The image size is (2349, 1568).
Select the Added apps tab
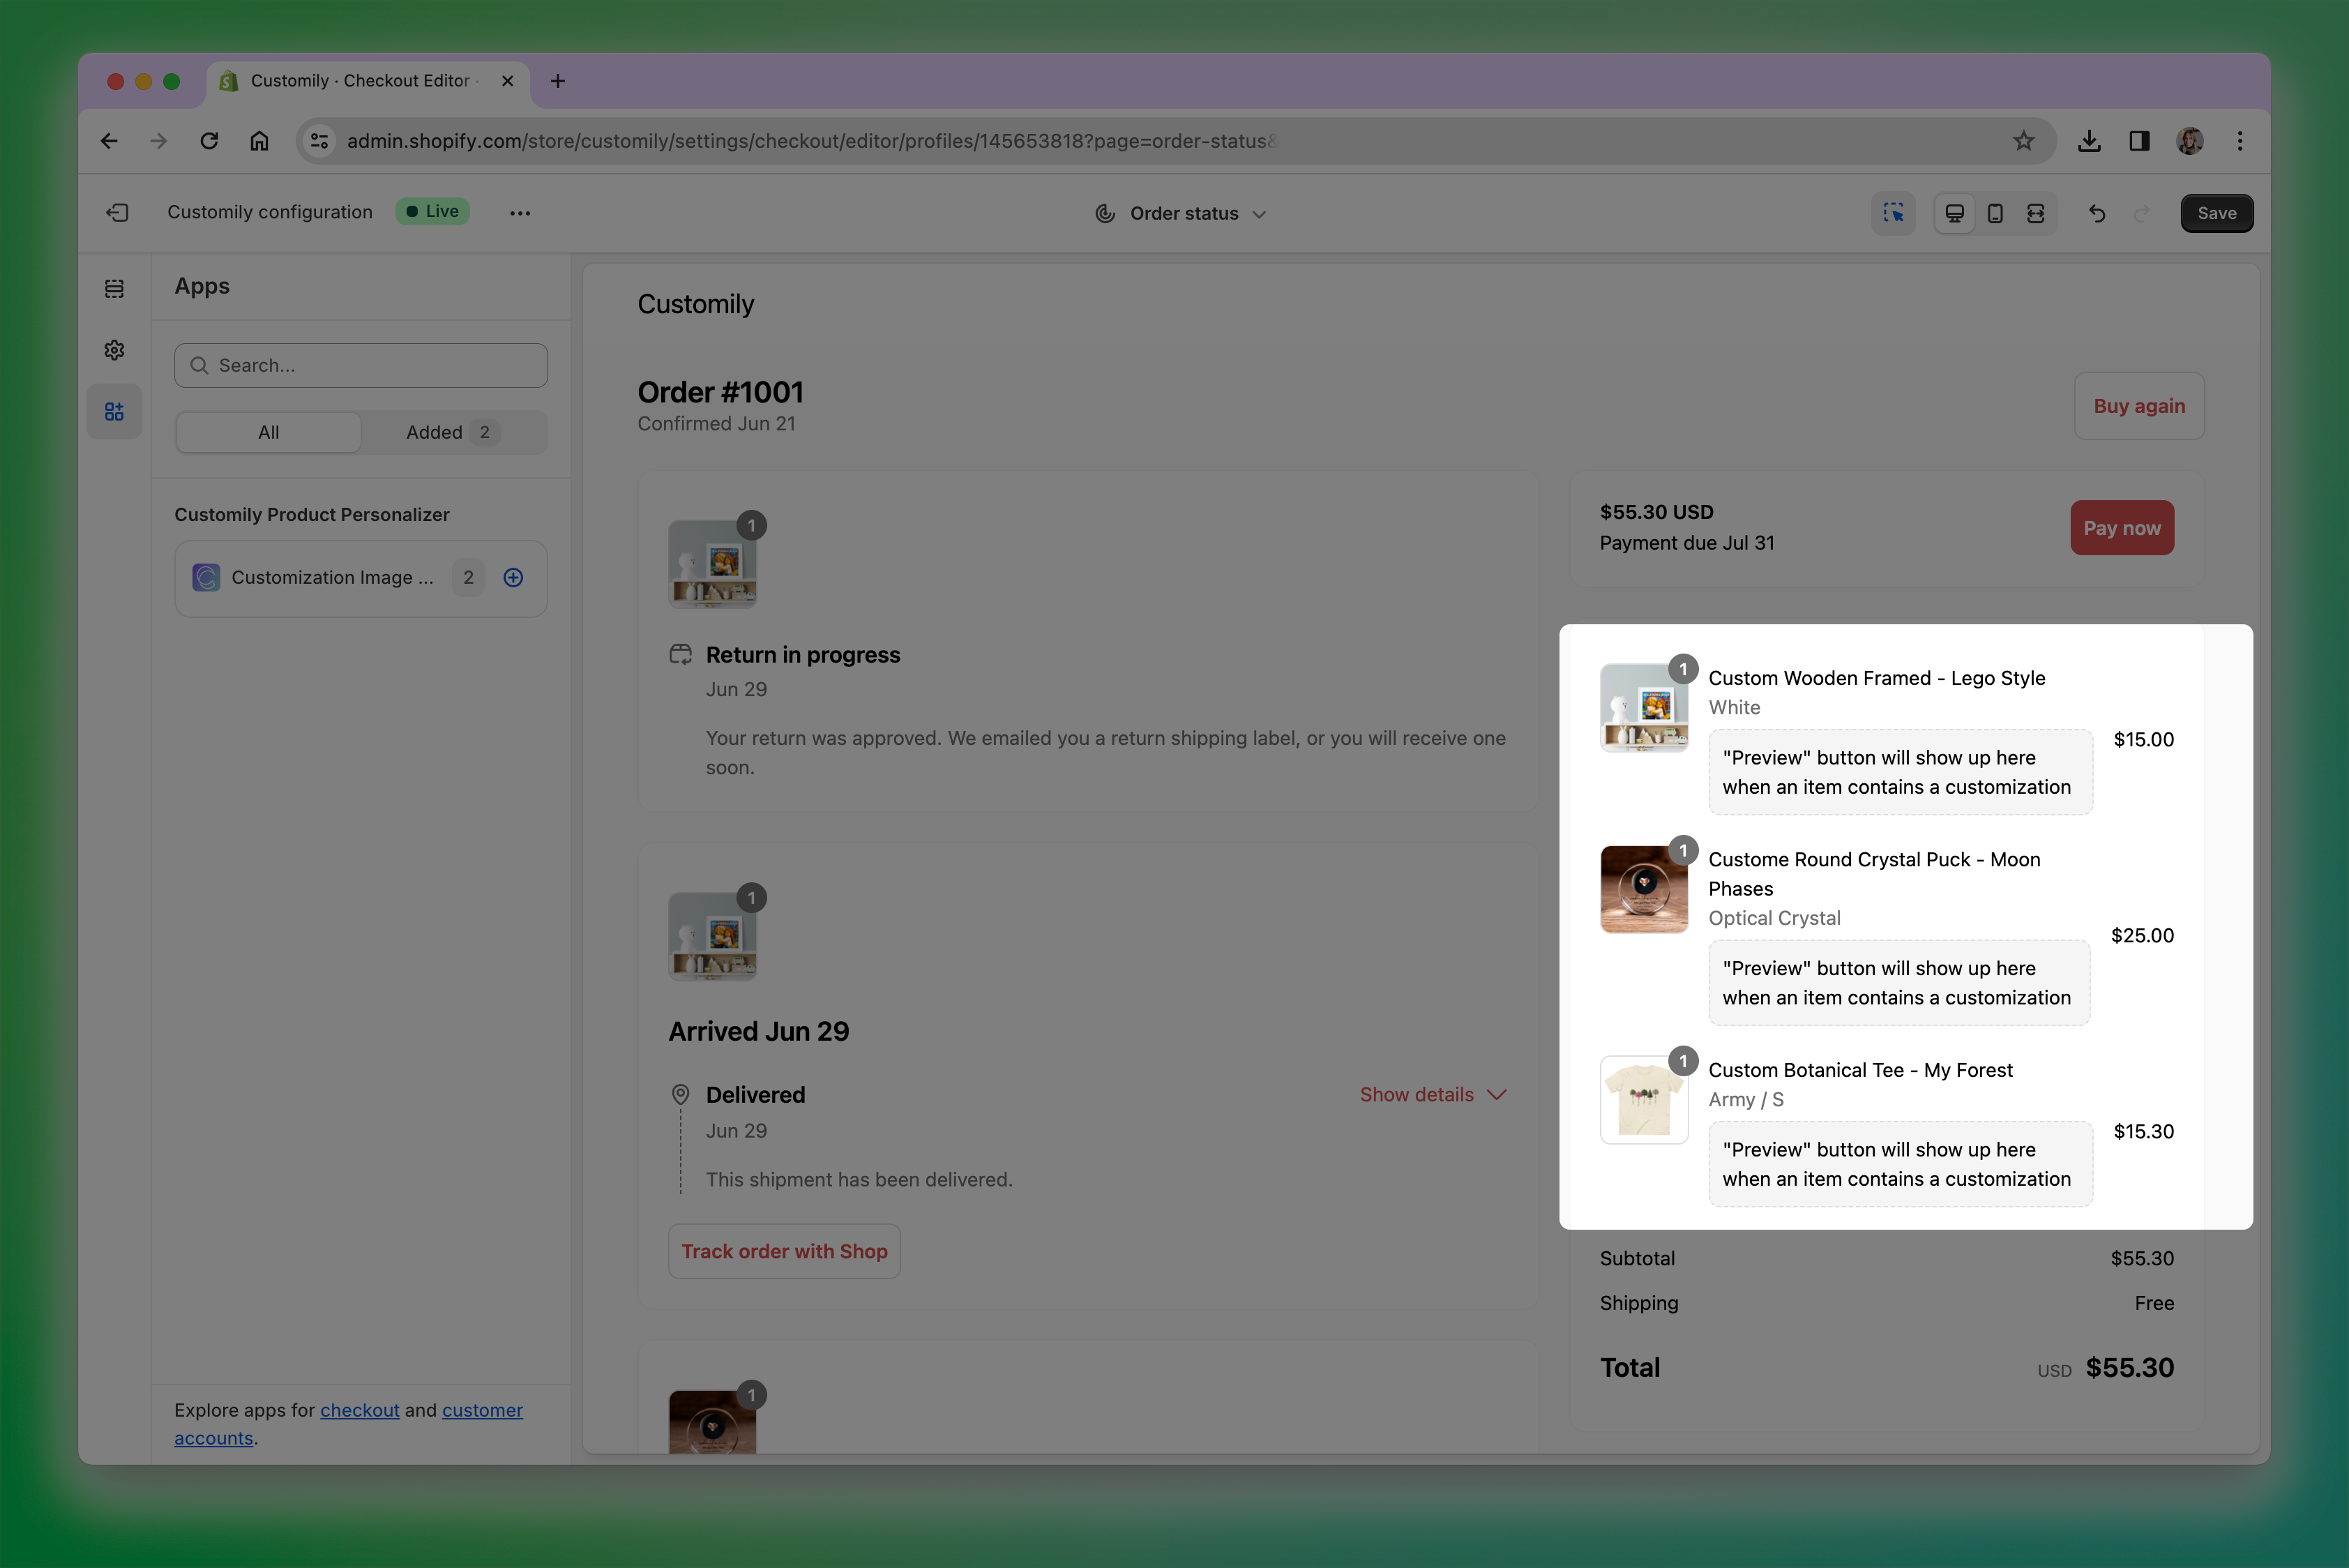452,432
